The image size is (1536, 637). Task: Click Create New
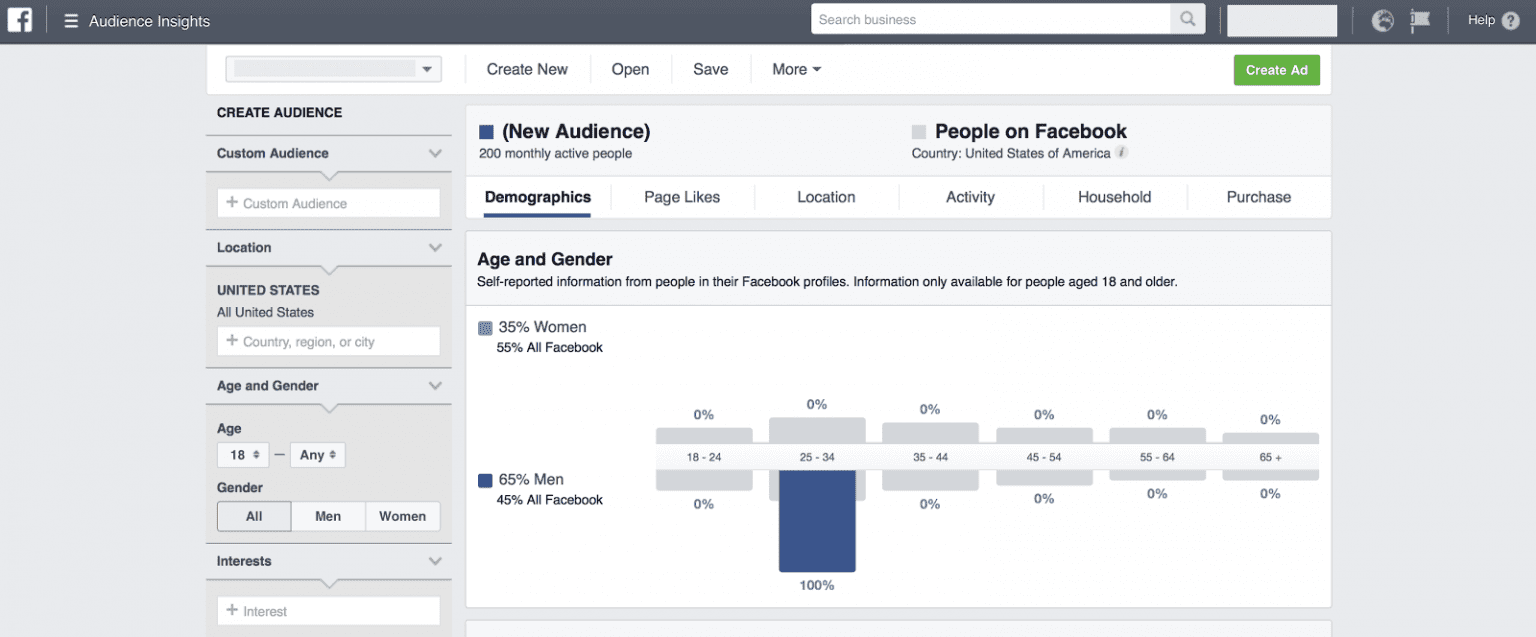coord(527,69)
